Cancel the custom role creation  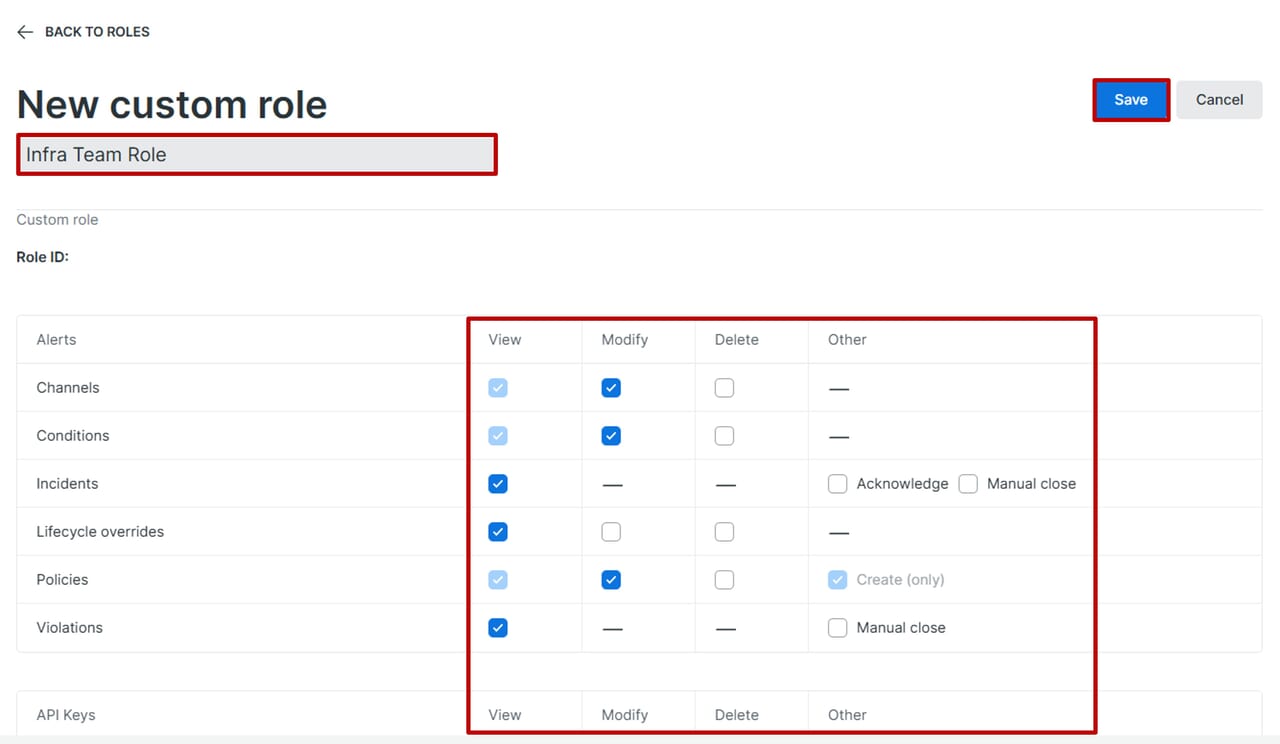pyautogui.click(x=1219, y=100)
